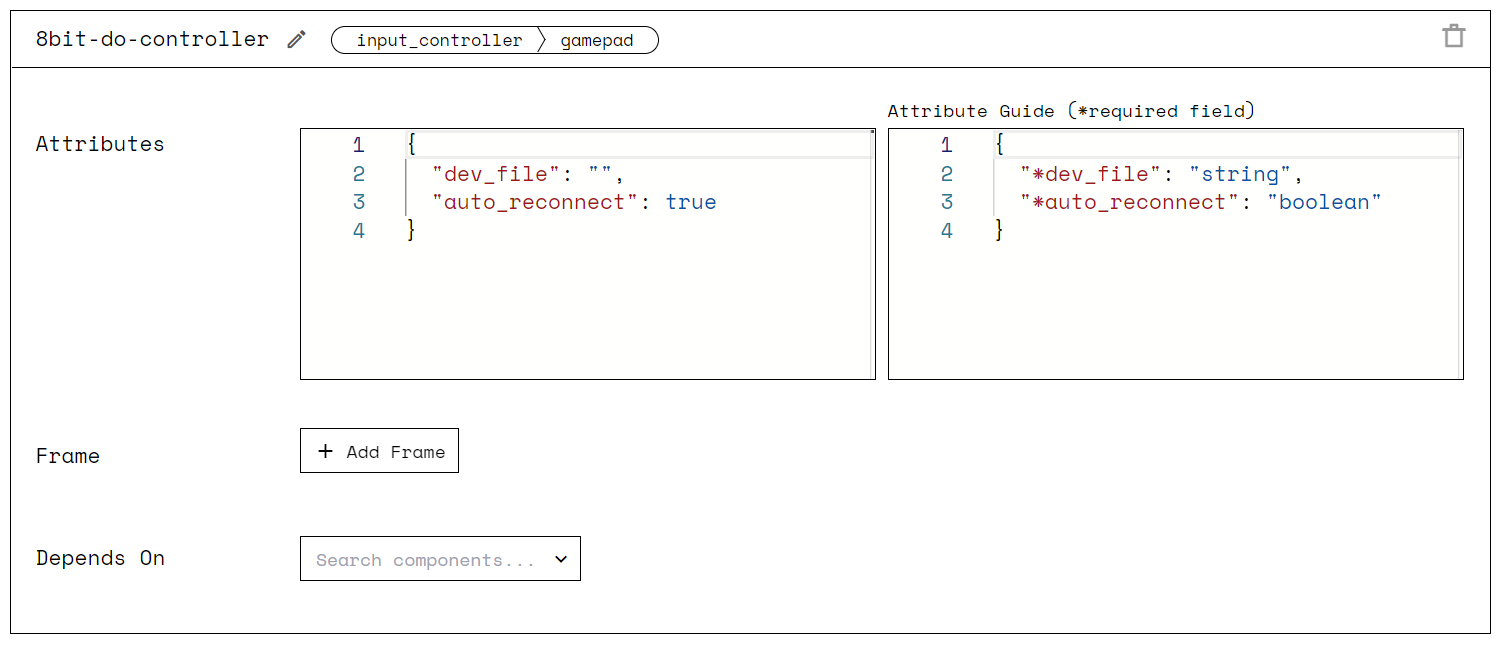1501x646 pixels.
Task: Click the "dev_file" key in Attributes editor
Action: coord(496,174)
